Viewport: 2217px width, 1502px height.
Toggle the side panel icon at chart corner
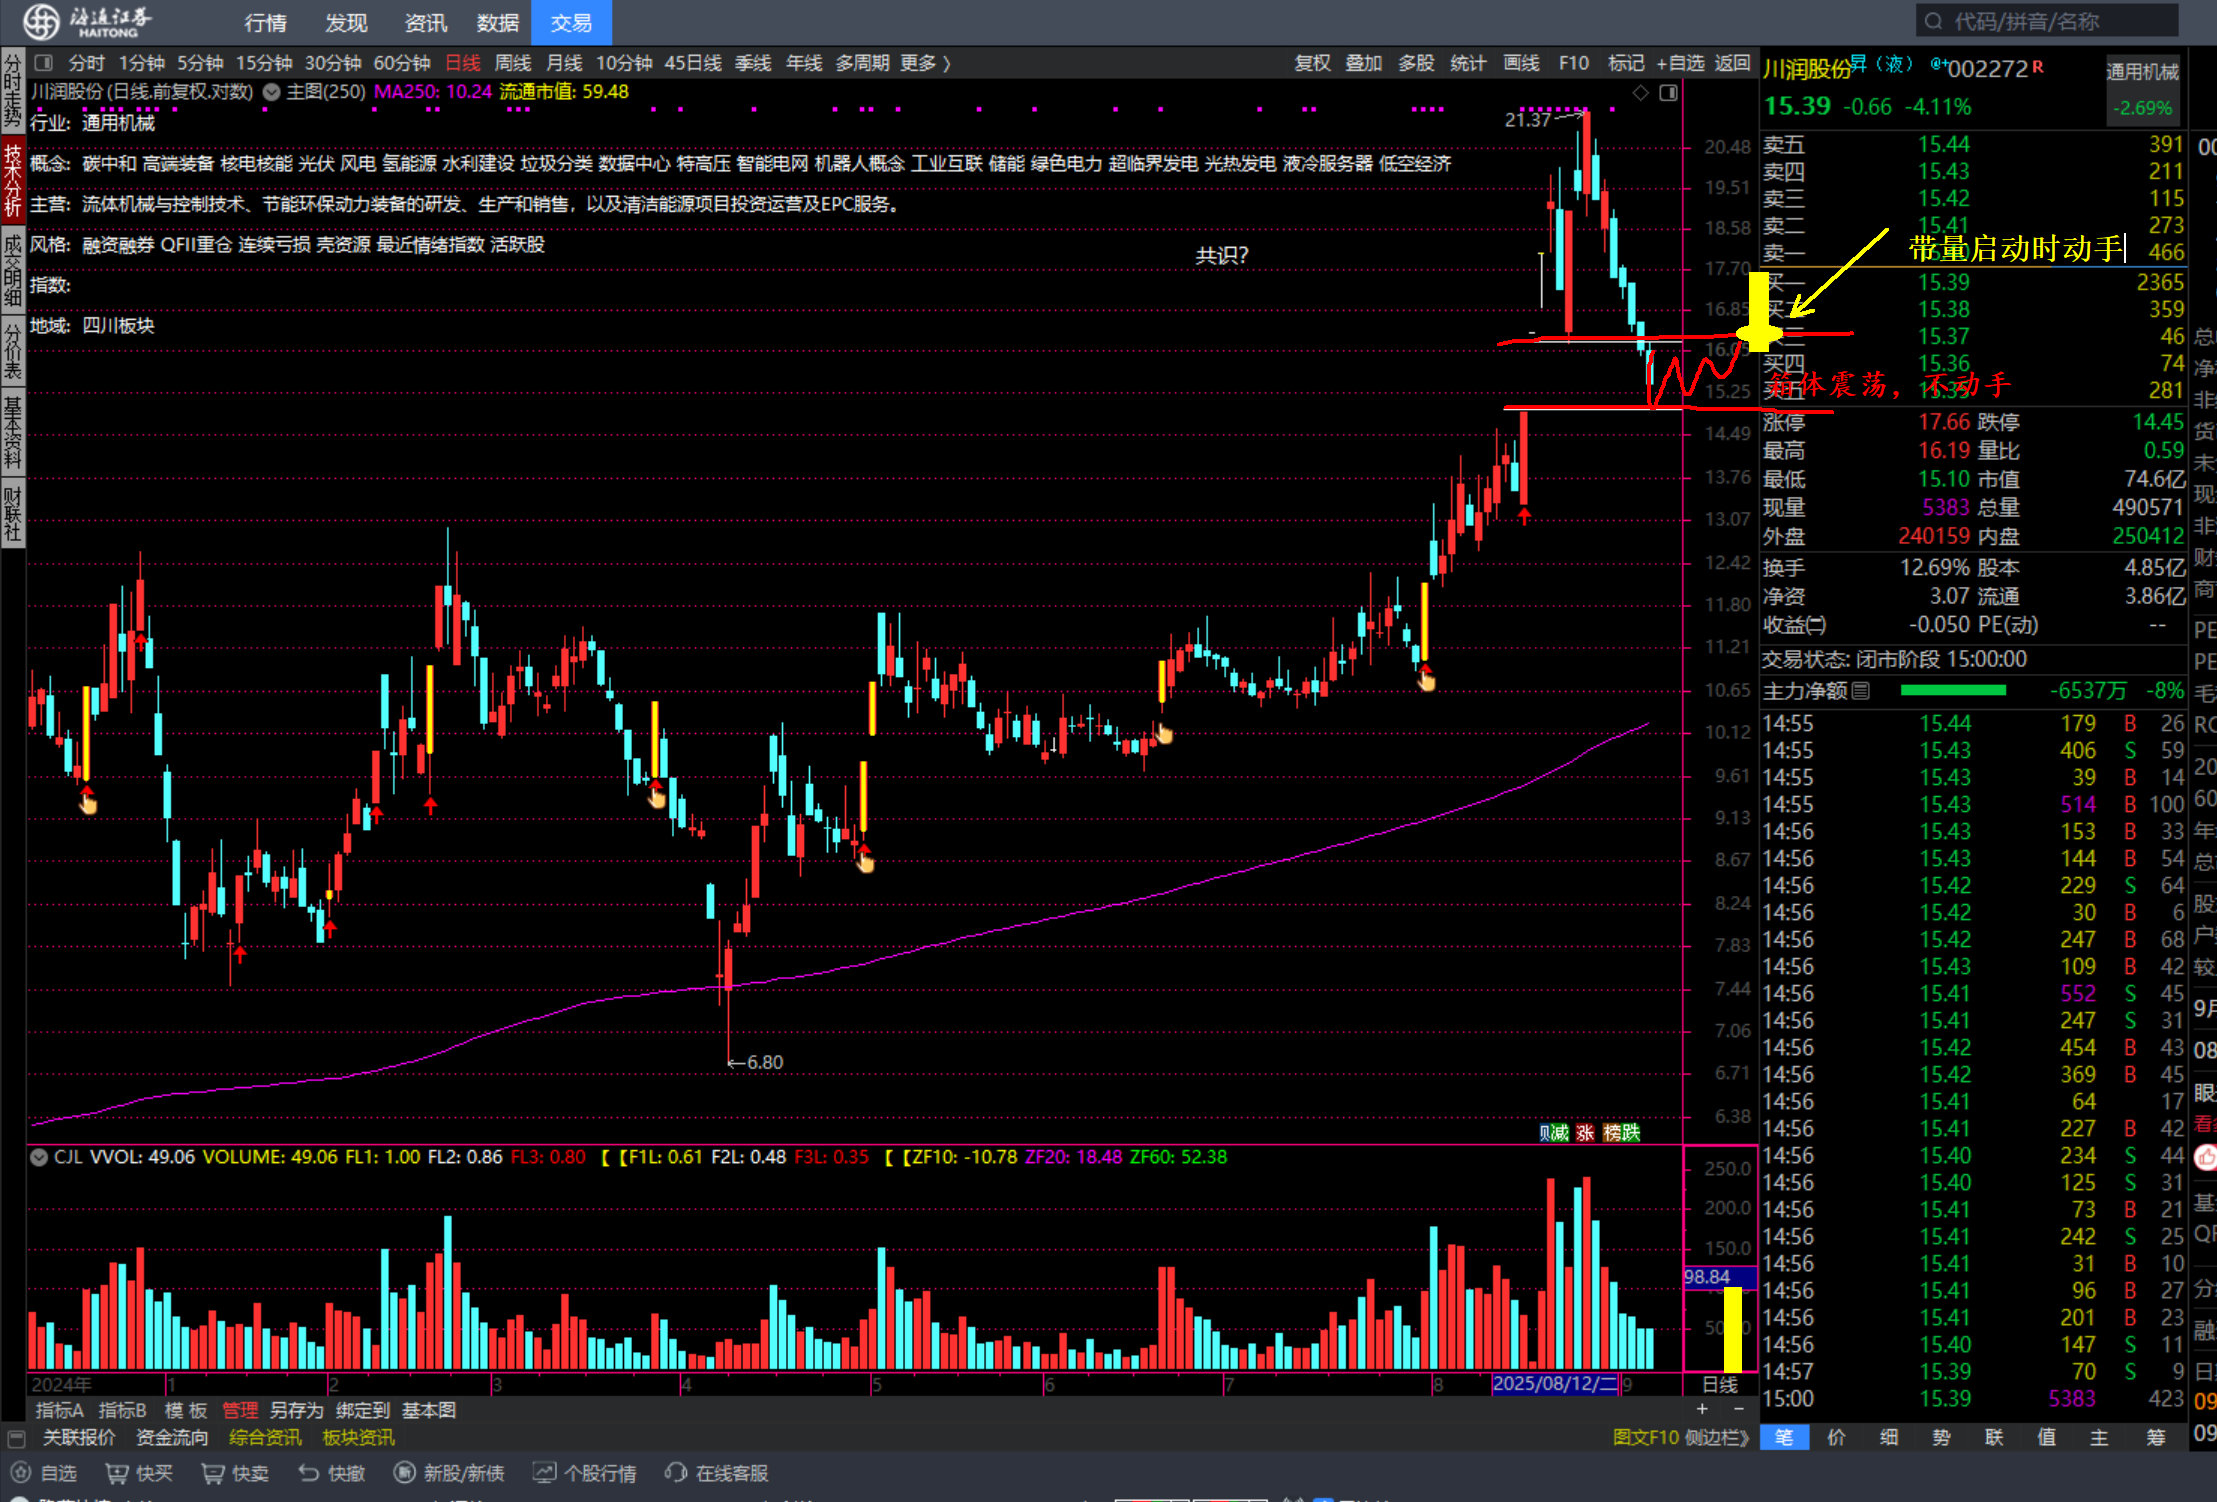[x=1668, y=93]
